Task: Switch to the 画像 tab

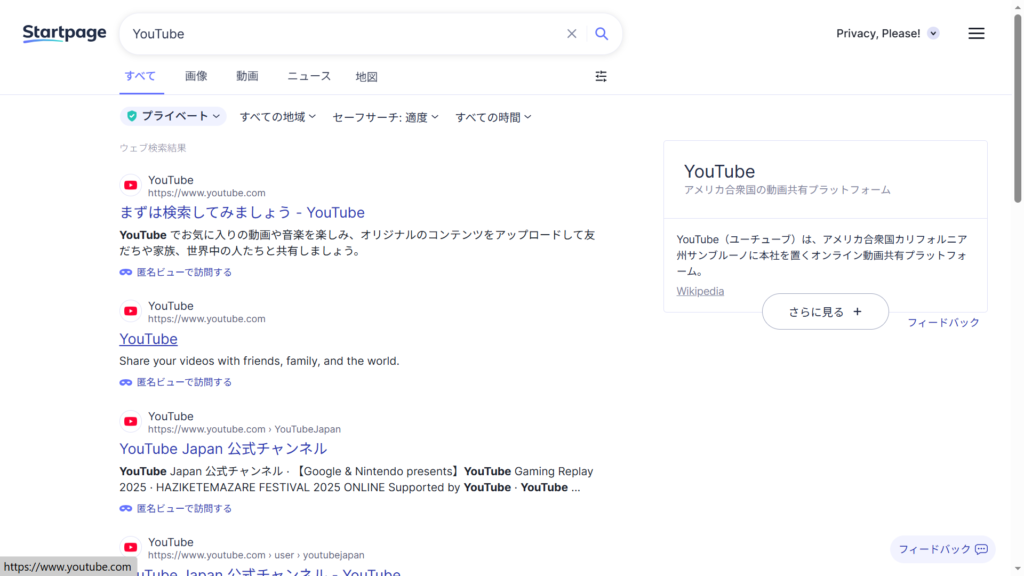Action: 196,76
